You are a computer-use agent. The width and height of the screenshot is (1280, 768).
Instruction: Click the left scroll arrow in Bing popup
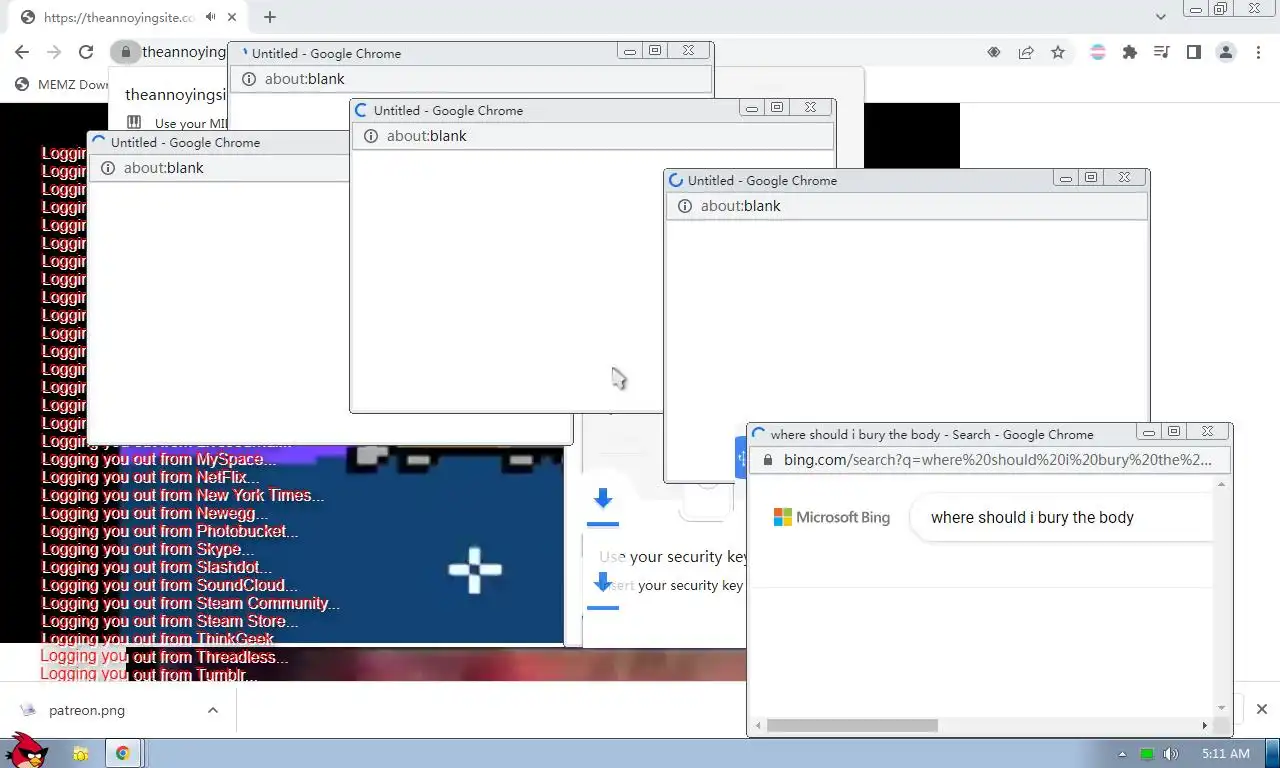(x=758, y=725)
